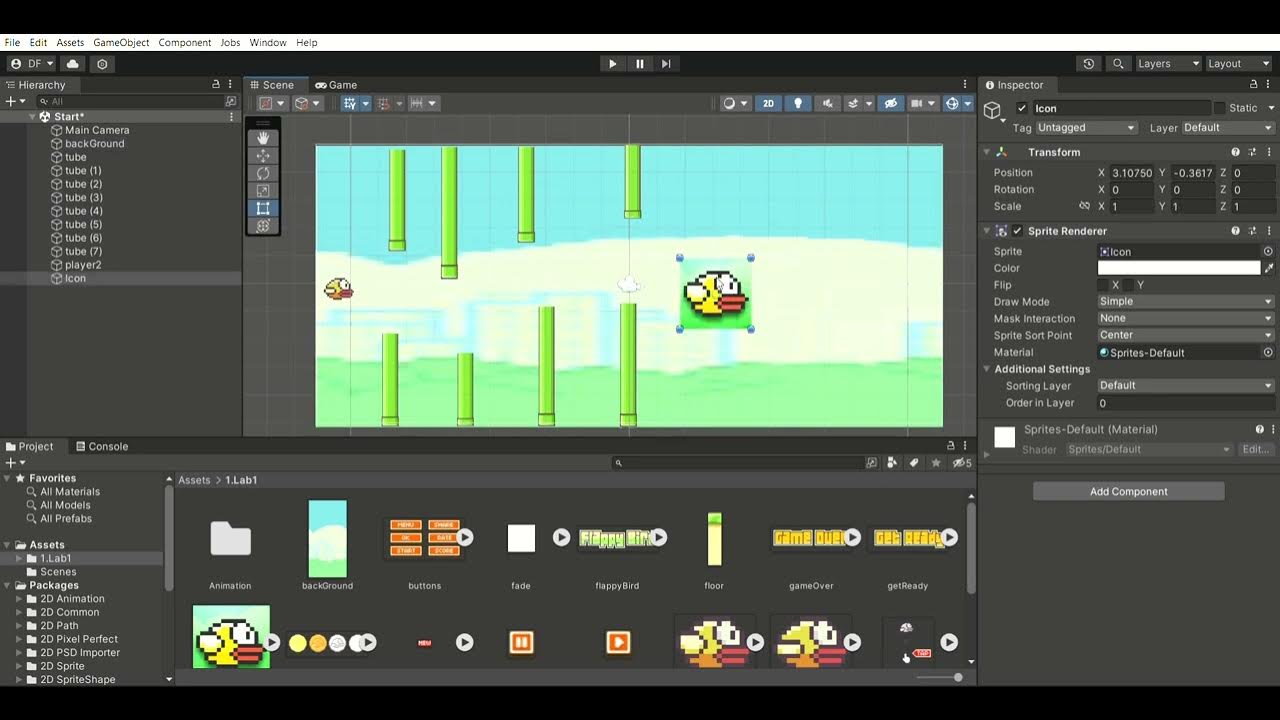Toggle hidden objects visibility in Scene
Image resolution: width=1280 pixels, height=720 pixels.
[x=889, y=103]
